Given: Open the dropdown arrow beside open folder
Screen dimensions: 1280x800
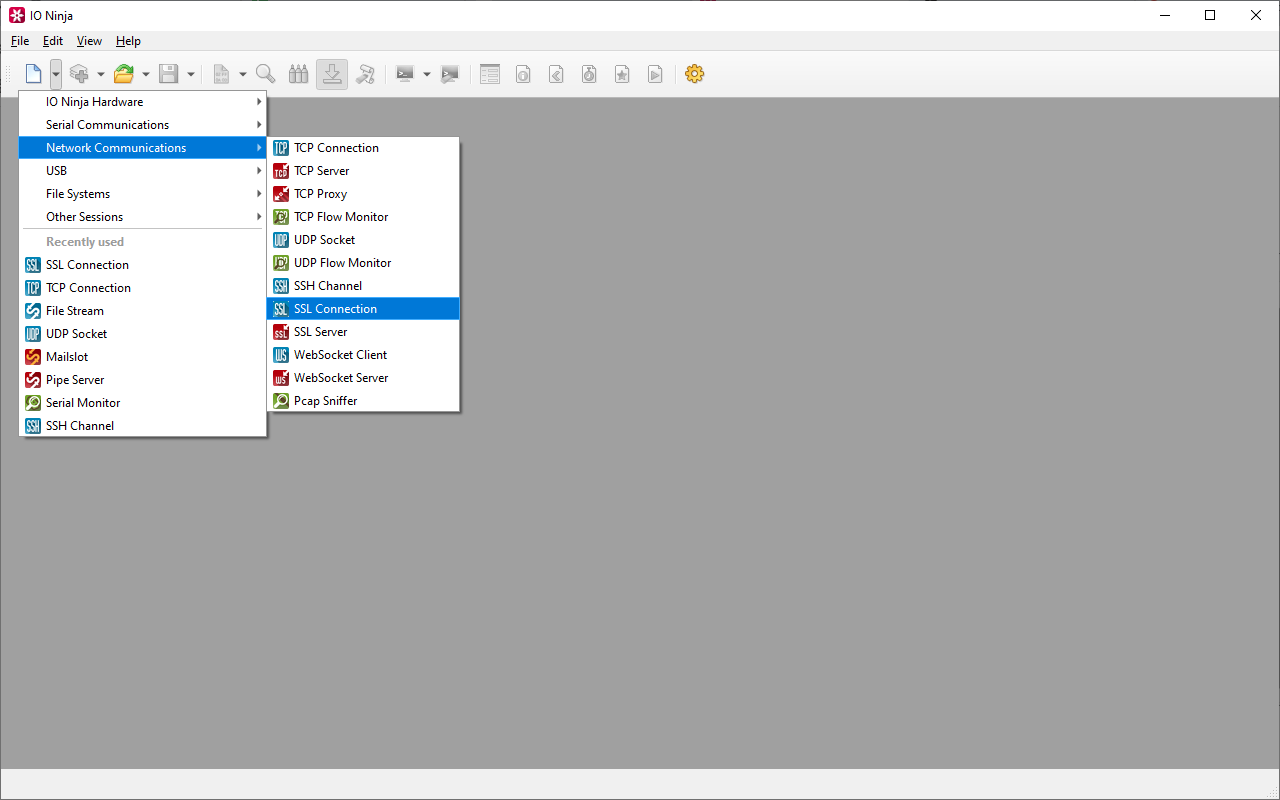Looking at the screenshot, I should click(x=146, y=74).
